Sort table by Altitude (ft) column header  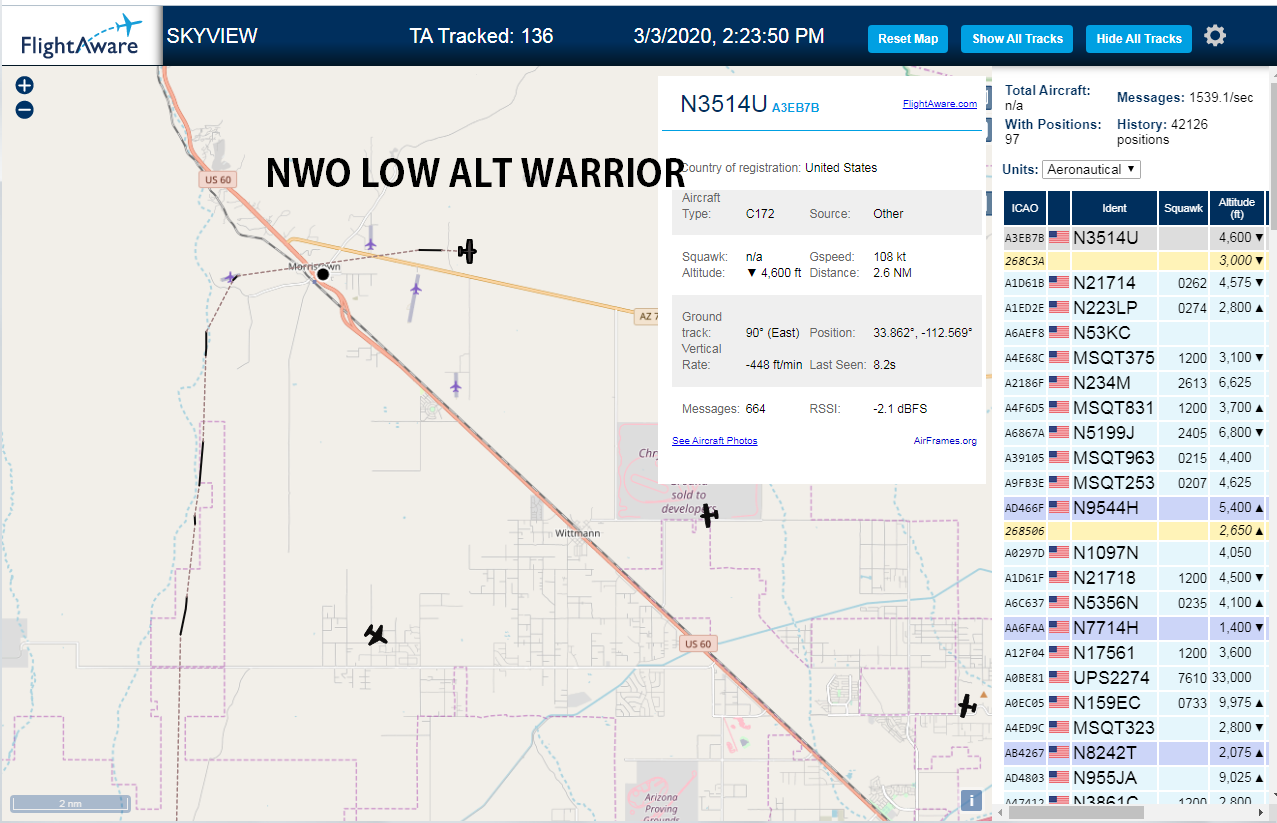1237,208
